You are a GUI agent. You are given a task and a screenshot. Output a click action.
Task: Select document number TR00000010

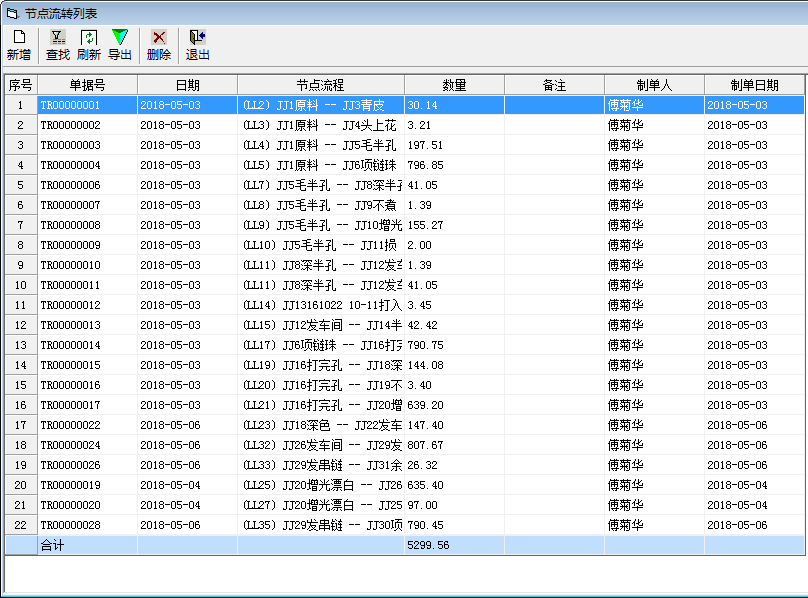coord(88,265)
